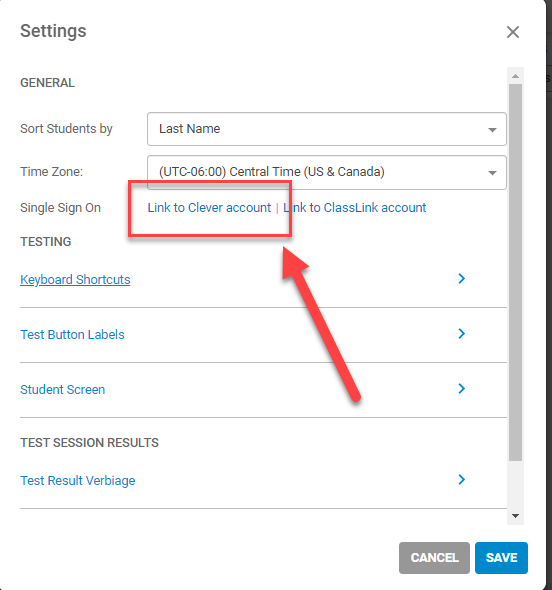Click the scrollbar down arrow

[x=516, y=516]
